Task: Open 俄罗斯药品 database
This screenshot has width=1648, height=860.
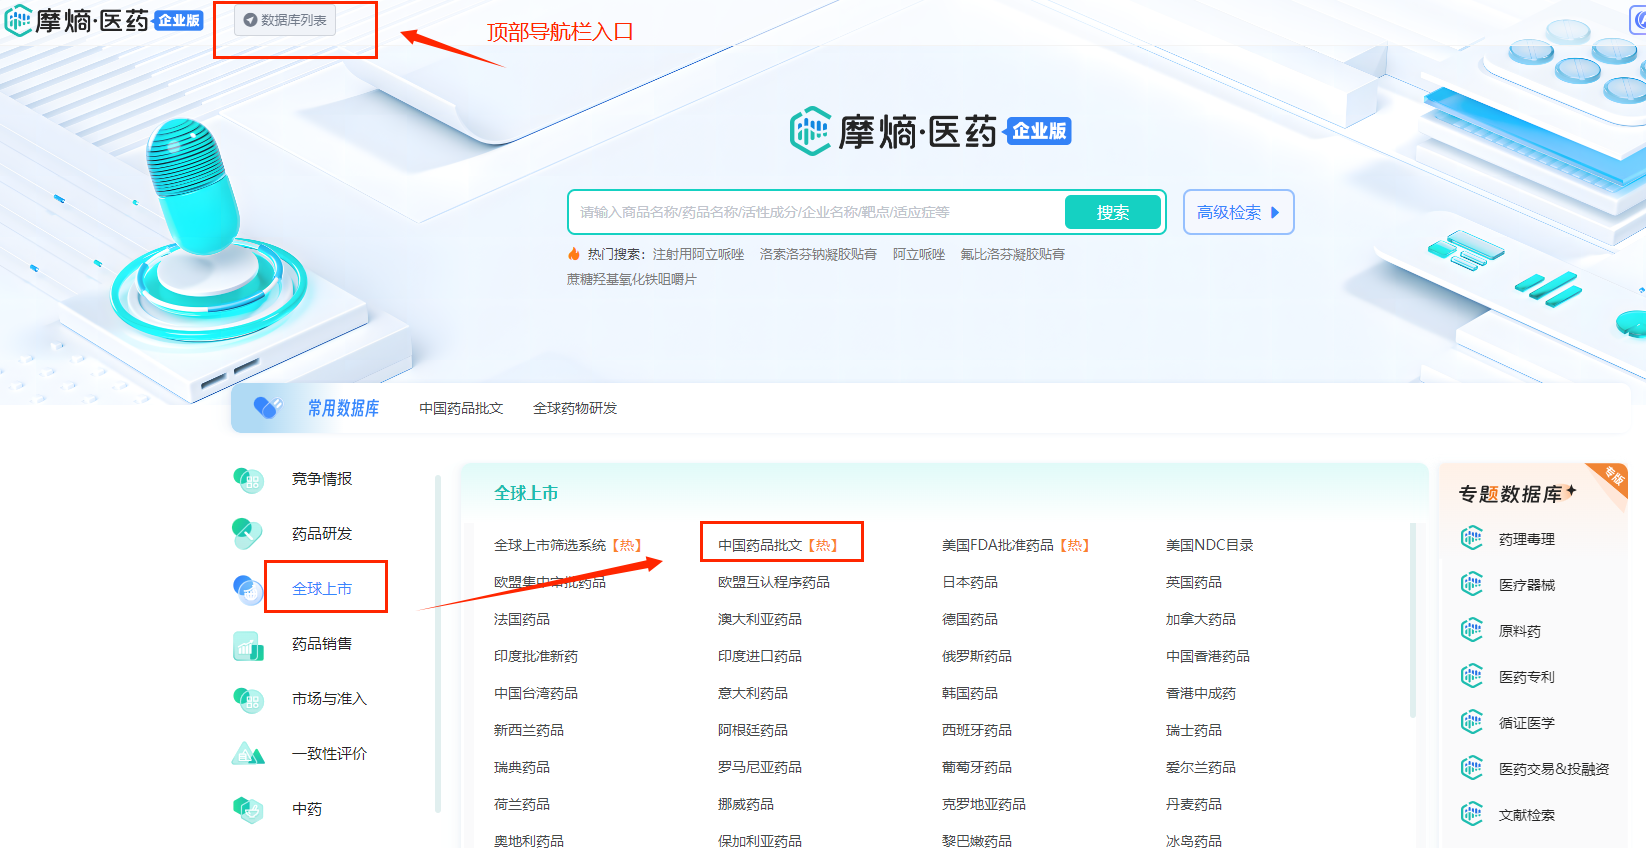Action: click(977, 656)
